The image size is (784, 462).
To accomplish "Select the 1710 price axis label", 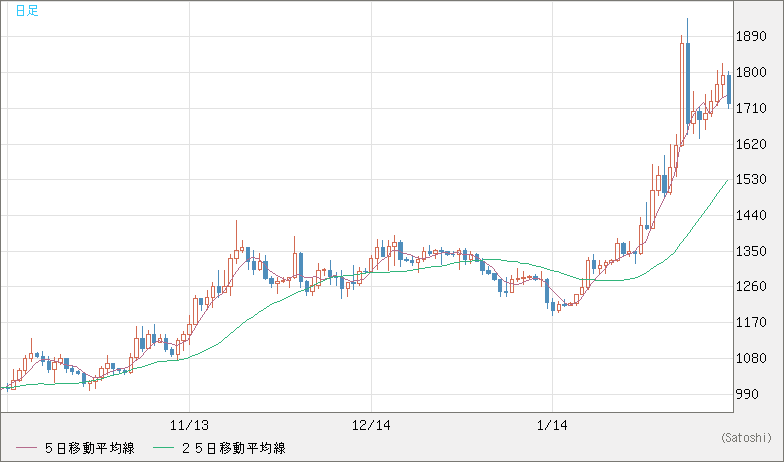I will tap(751, 108).
